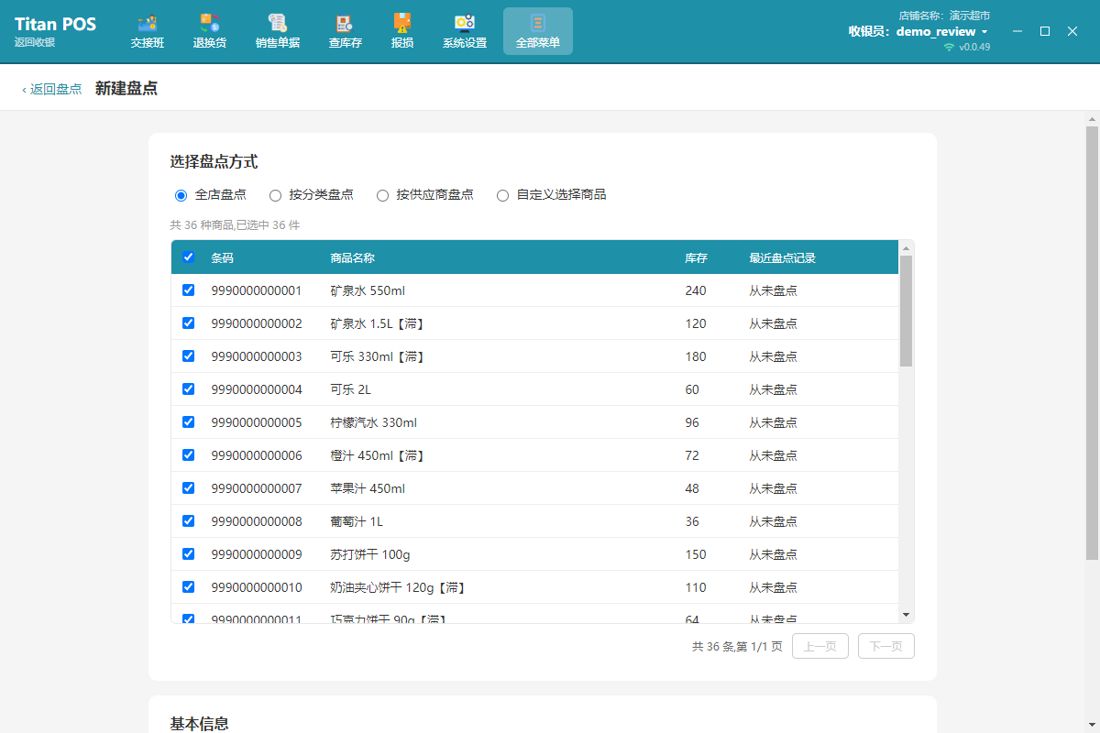Screen dimensions: 1100x733
Task: Go back via 返回盘点 link
Action: tap(52, 89)
